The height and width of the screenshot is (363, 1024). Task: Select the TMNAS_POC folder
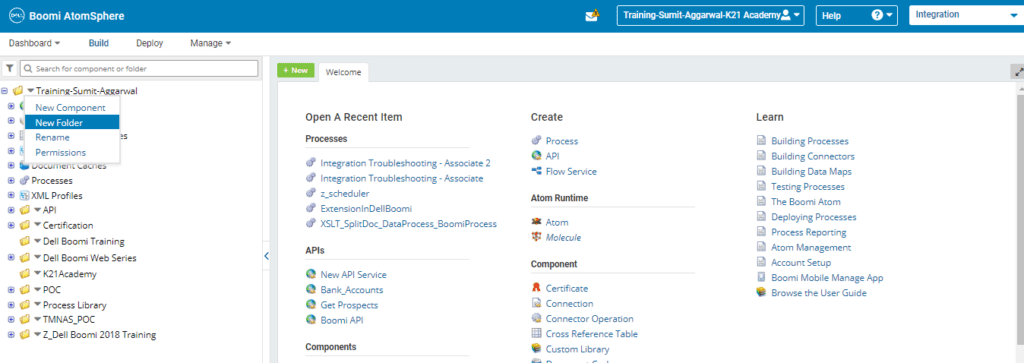pyautogui.click(x=70, y=320)
